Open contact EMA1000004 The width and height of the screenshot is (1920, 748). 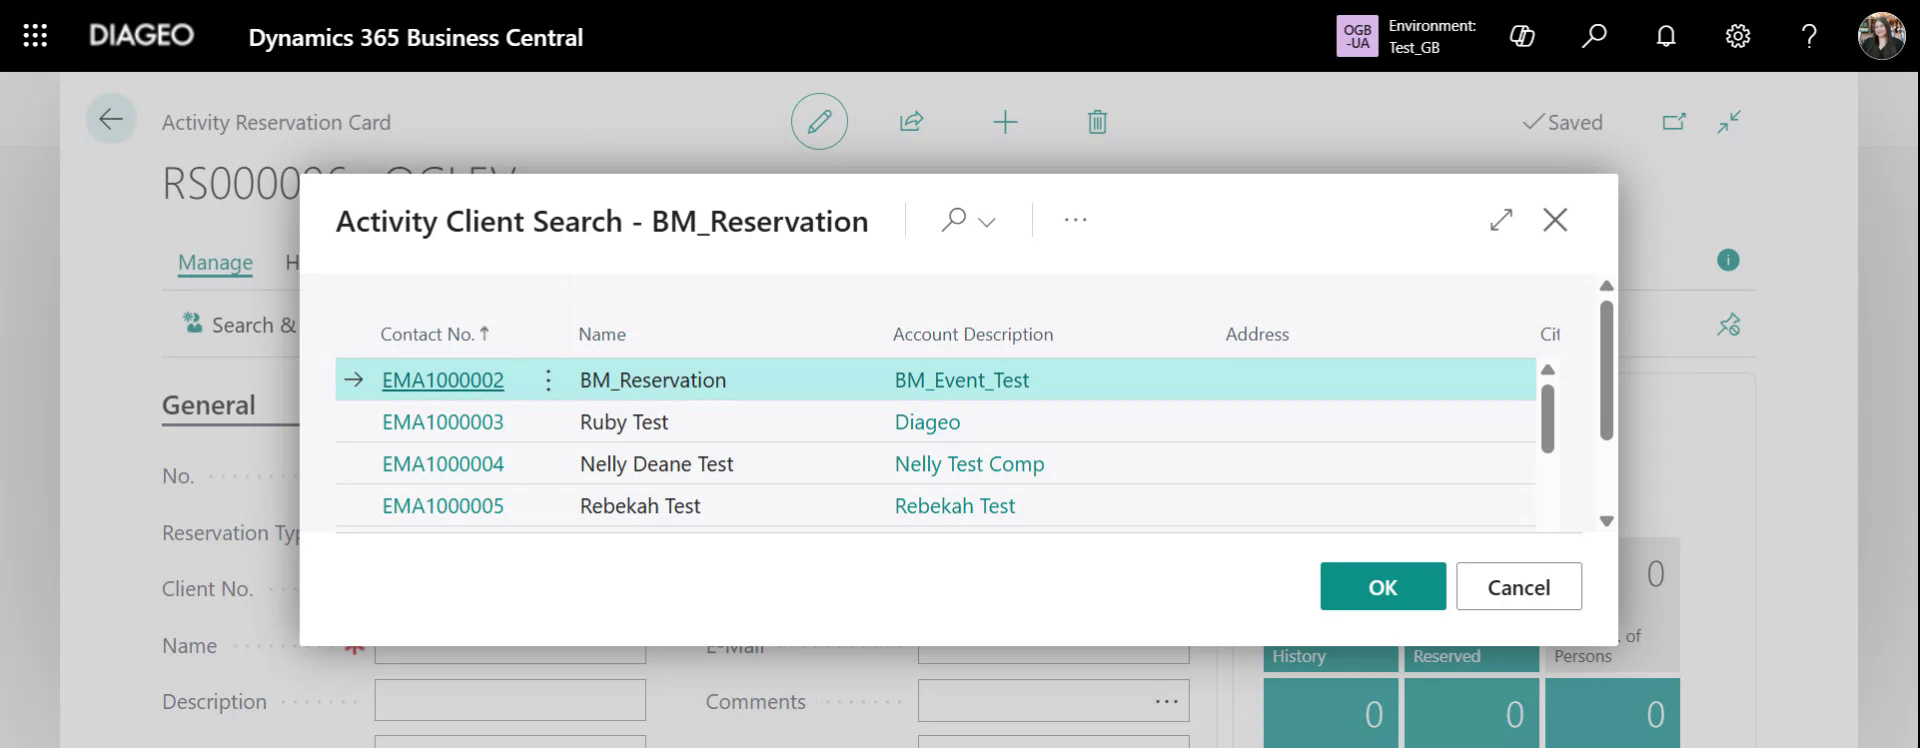click(443, 464)
